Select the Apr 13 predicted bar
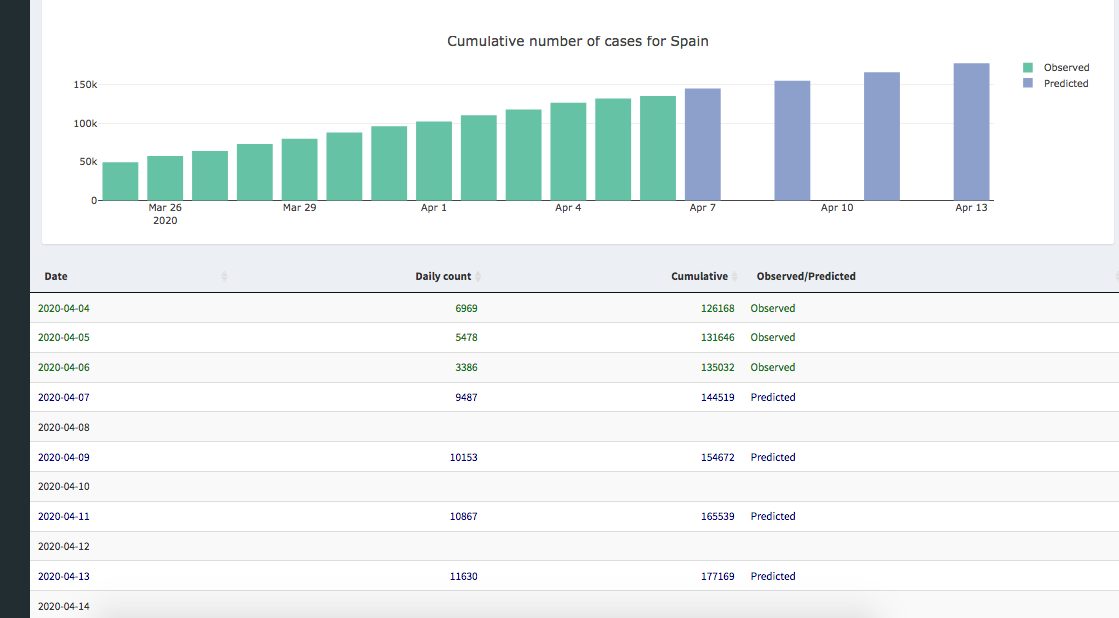 pyautogui.click(x=971, y=132)
